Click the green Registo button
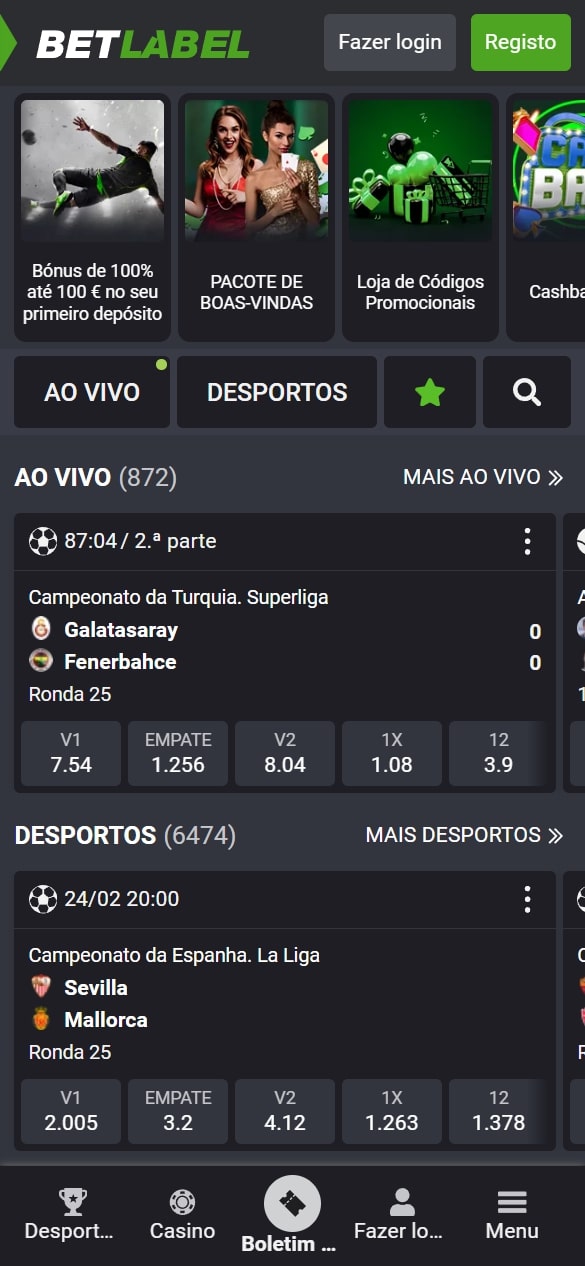The height and width of the screenshot is (1266, 585). click(x=520, y=42)
